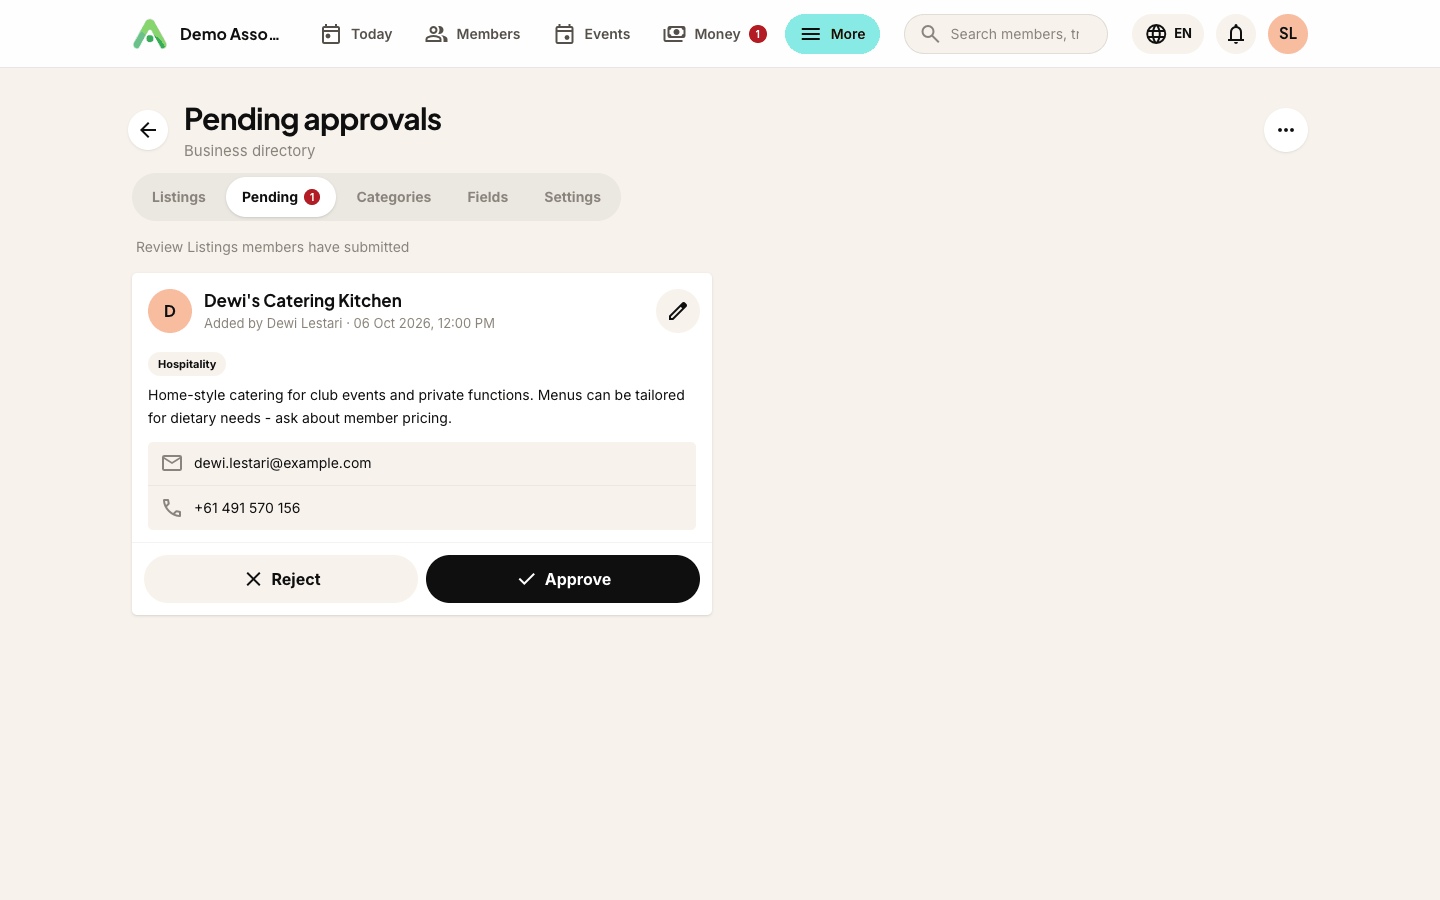Open the Money section
The width and height of the screenshot is (1440, 900).
[714, 34]
